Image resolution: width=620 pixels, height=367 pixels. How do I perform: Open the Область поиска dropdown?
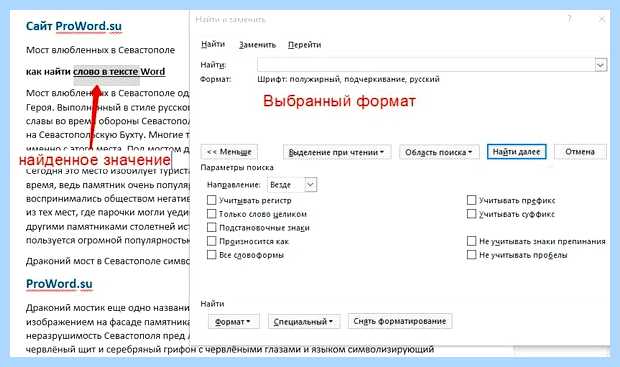pos(439,152)
